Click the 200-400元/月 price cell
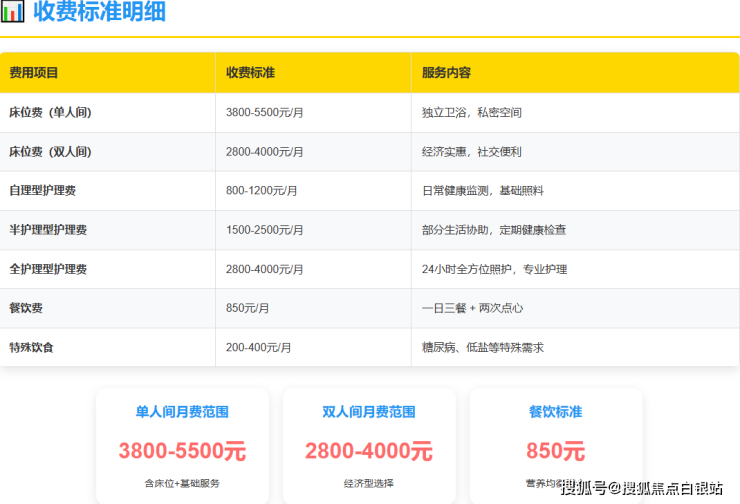 tap(259, 347)
